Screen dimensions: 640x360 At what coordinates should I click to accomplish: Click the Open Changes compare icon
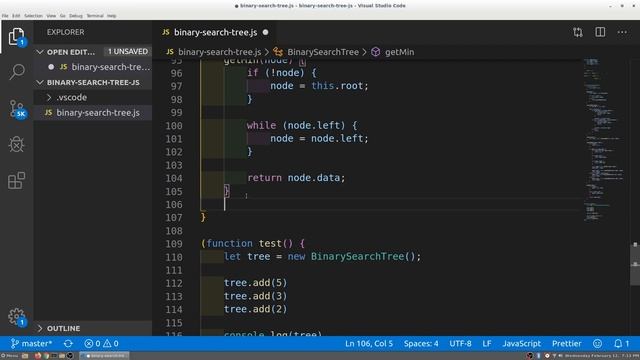[578, 32]
